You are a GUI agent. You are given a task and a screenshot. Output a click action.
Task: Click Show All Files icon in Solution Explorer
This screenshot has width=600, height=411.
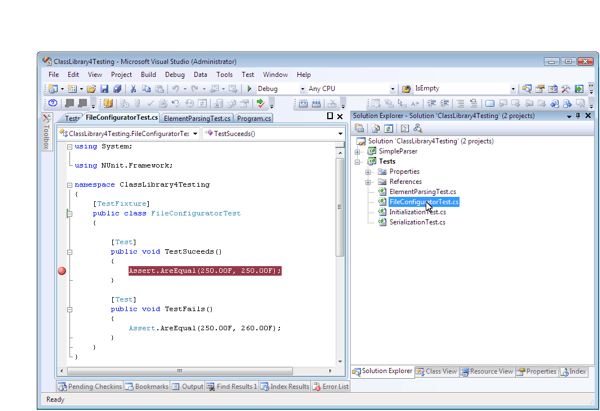click(x=376, y=128)
